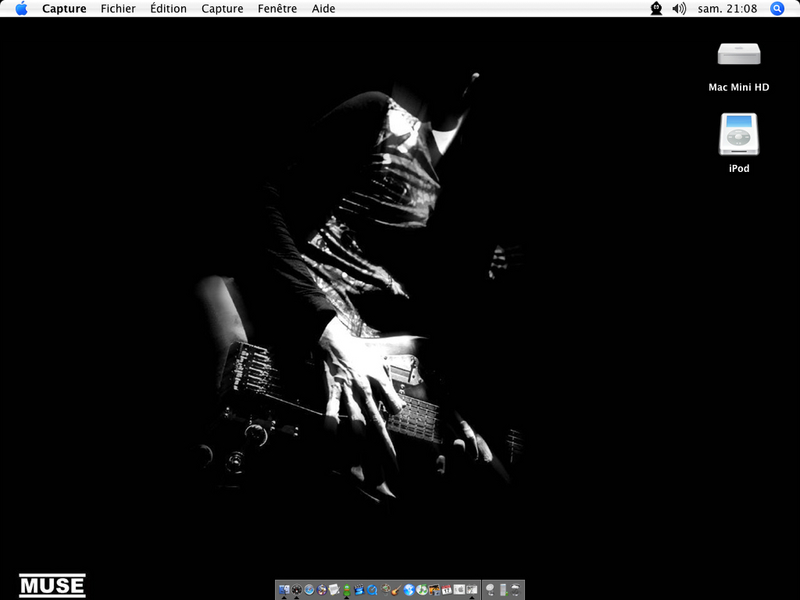Screen dimensions: 800x600
Task: Open Safari from the Dock
Action: point(309,590)
